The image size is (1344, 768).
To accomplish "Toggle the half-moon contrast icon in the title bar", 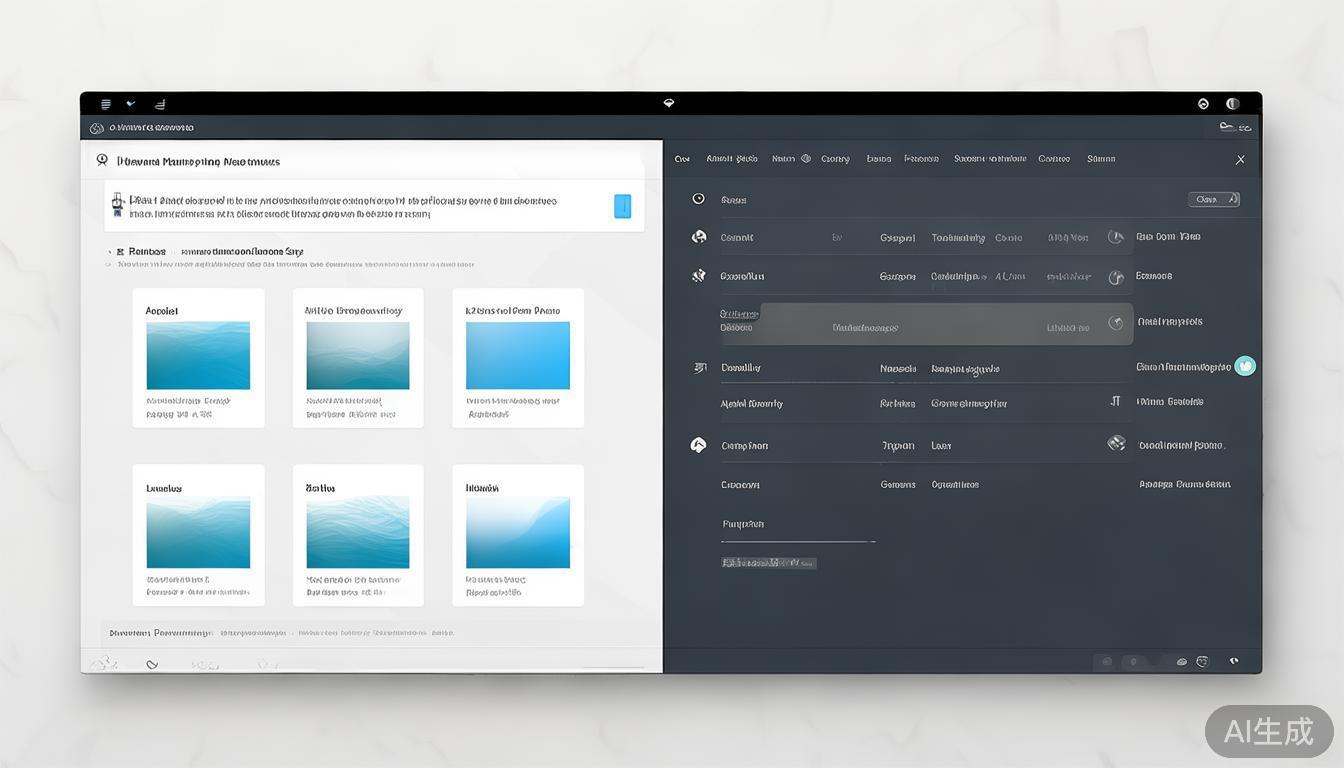I will coord(1233,104).
